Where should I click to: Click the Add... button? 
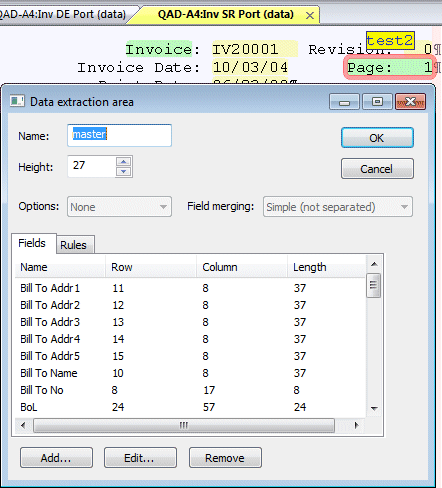click(x=56, y=458)
